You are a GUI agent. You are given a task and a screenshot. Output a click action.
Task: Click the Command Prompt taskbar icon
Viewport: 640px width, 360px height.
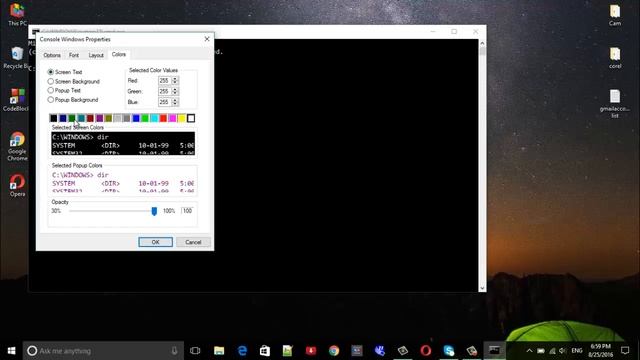[494, 351]
